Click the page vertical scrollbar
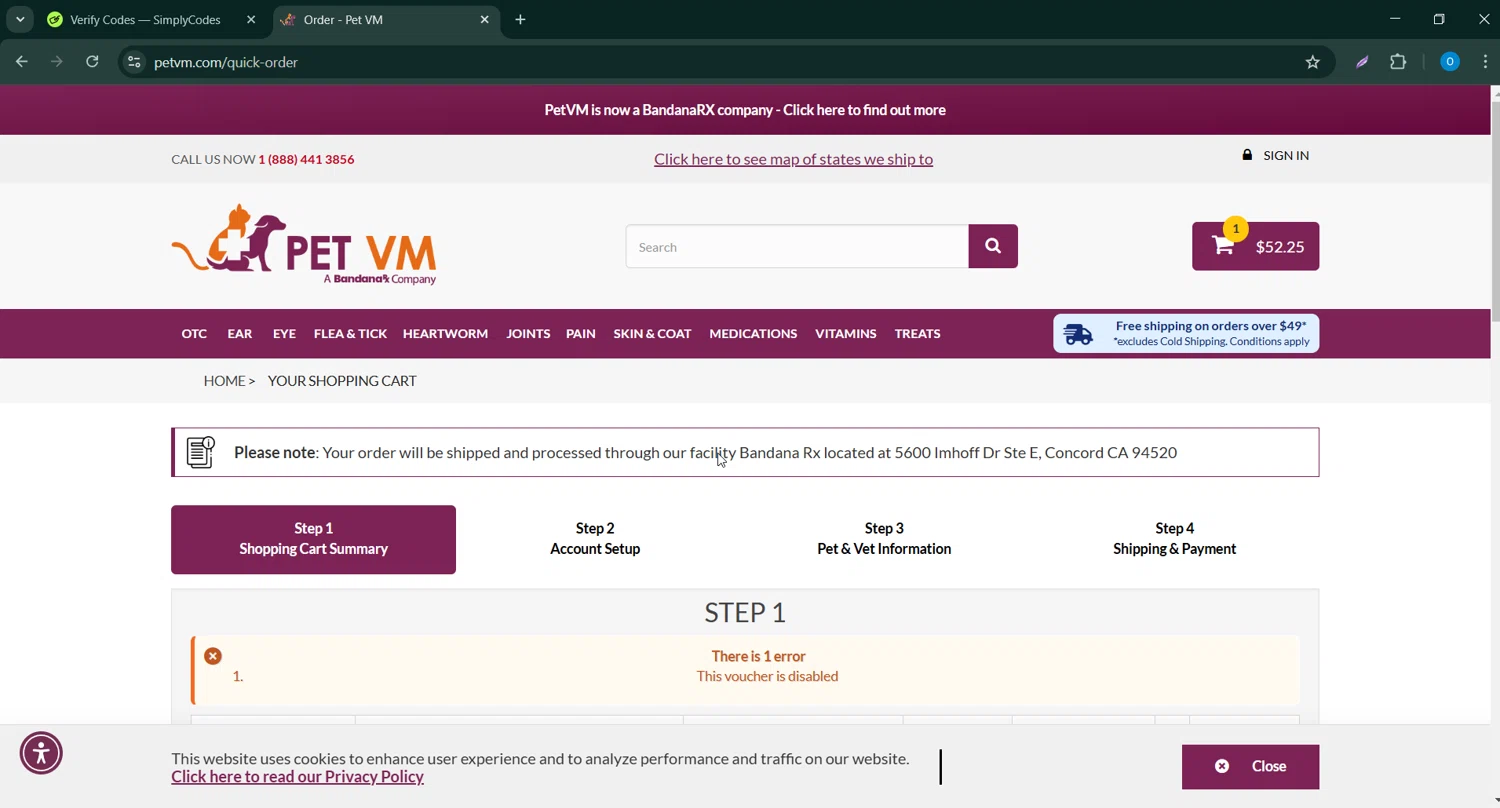 tap(1495, 210)
